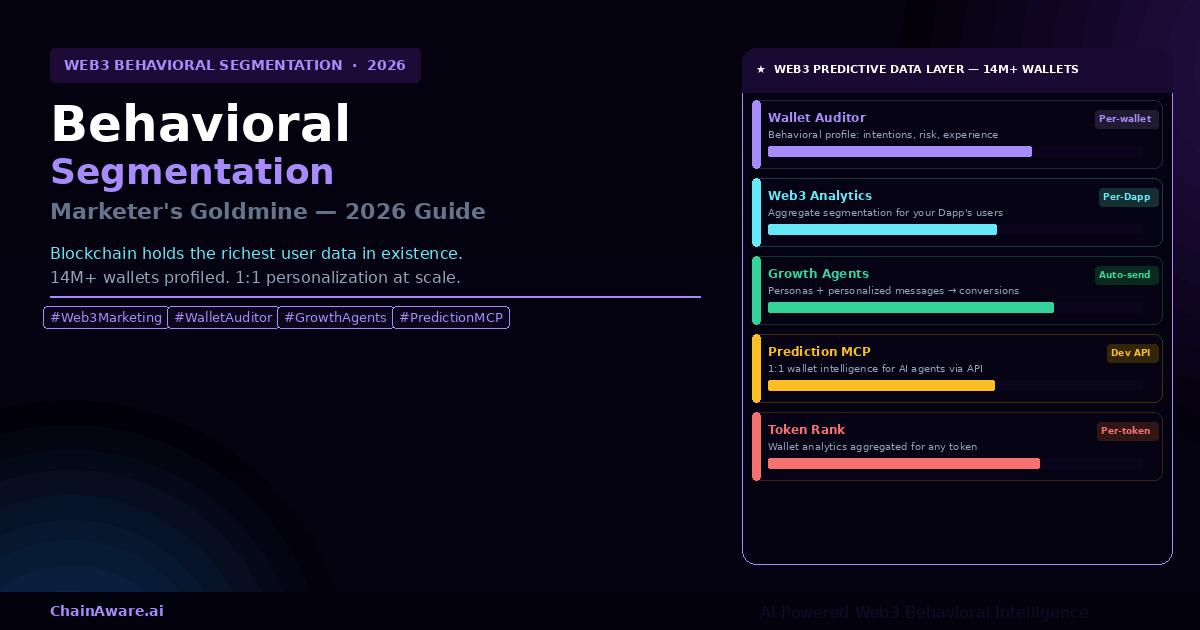Toggle the Auto-send badge on Growth Agents
1200x630 pixels.
pos(1125,275)
